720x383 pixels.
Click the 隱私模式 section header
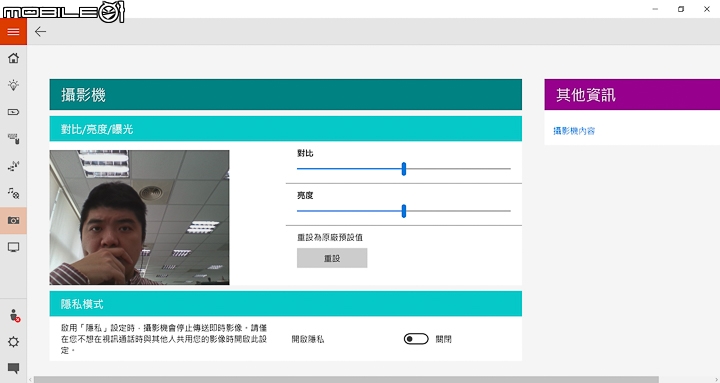(286, 304)
